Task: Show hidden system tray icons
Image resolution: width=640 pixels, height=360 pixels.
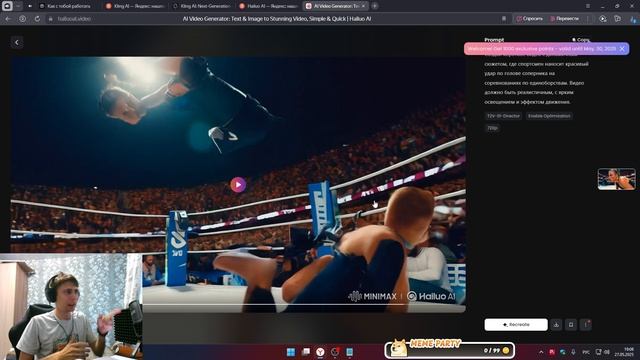Action: coord(541,352)
